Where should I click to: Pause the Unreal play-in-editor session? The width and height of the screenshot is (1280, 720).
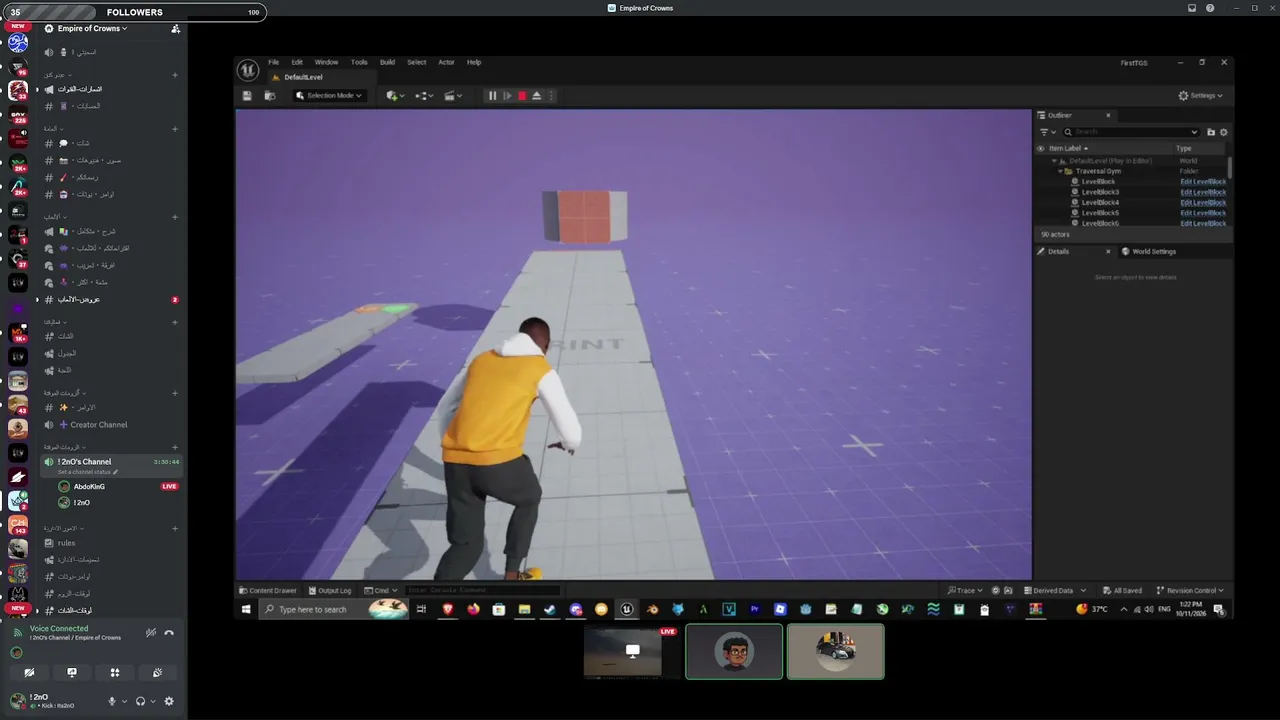[x=492, y=96]
